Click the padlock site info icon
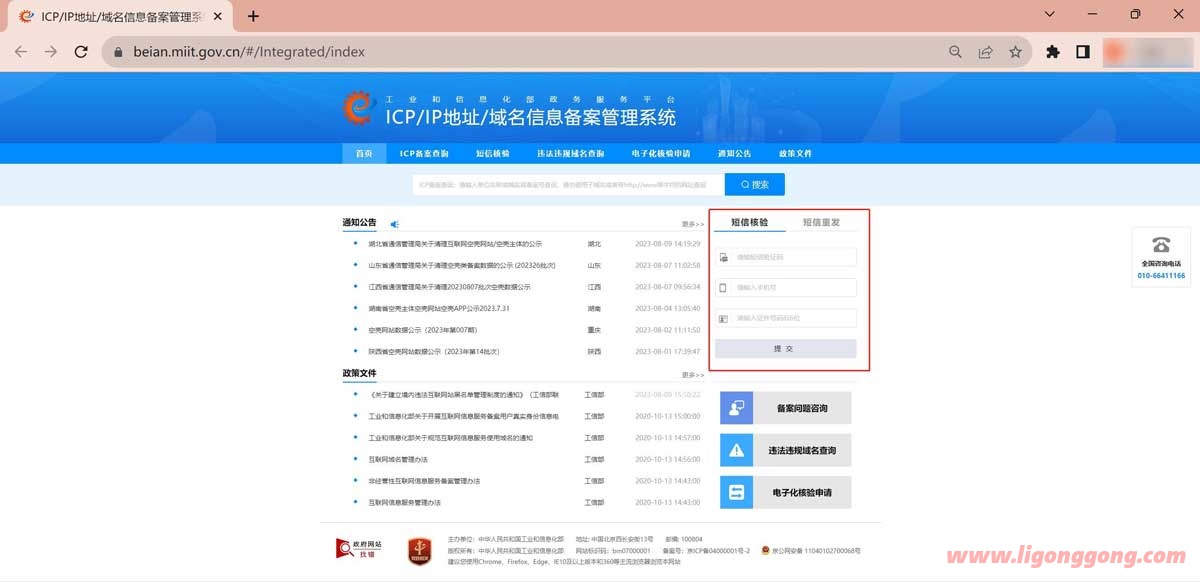The width and height of the screenshot is (1200, 582). [x=118, y=52]
